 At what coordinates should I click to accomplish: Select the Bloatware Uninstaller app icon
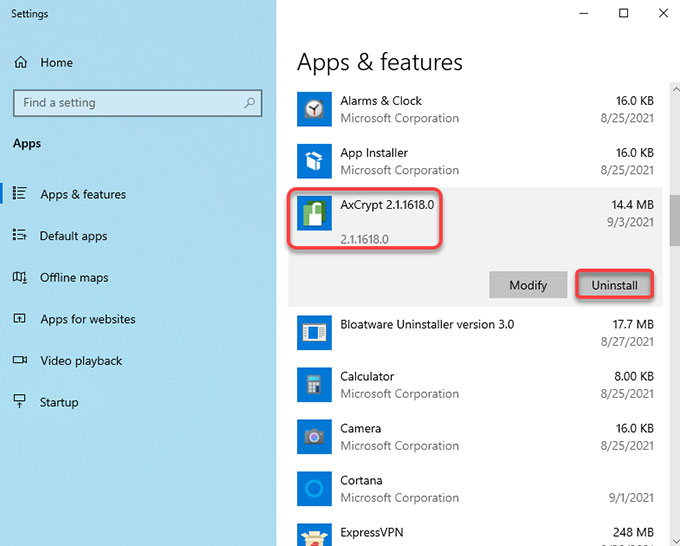pyautogui.click(x=314, y=333)
